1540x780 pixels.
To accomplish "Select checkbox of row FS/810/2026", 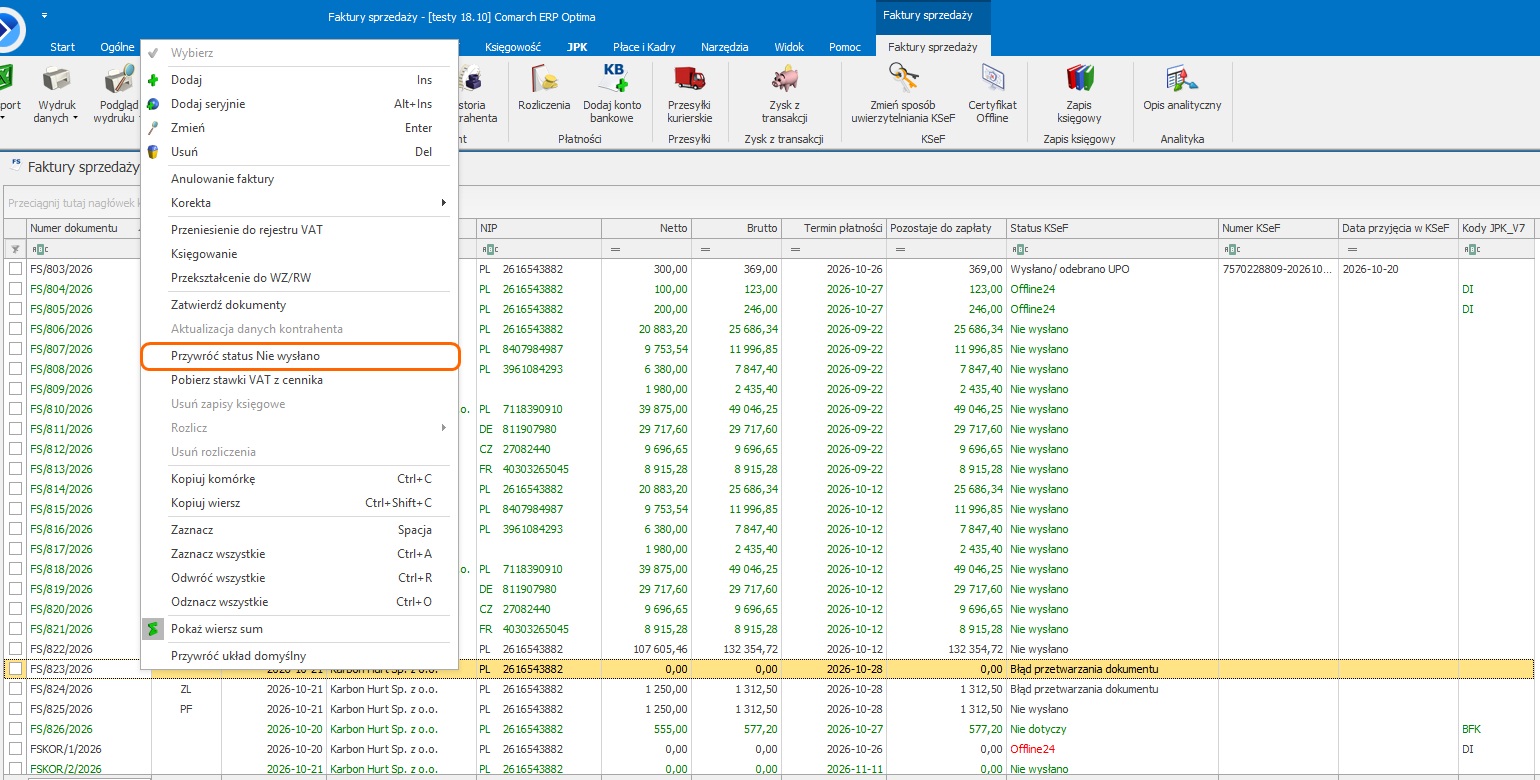I will (x=16, y=409).
